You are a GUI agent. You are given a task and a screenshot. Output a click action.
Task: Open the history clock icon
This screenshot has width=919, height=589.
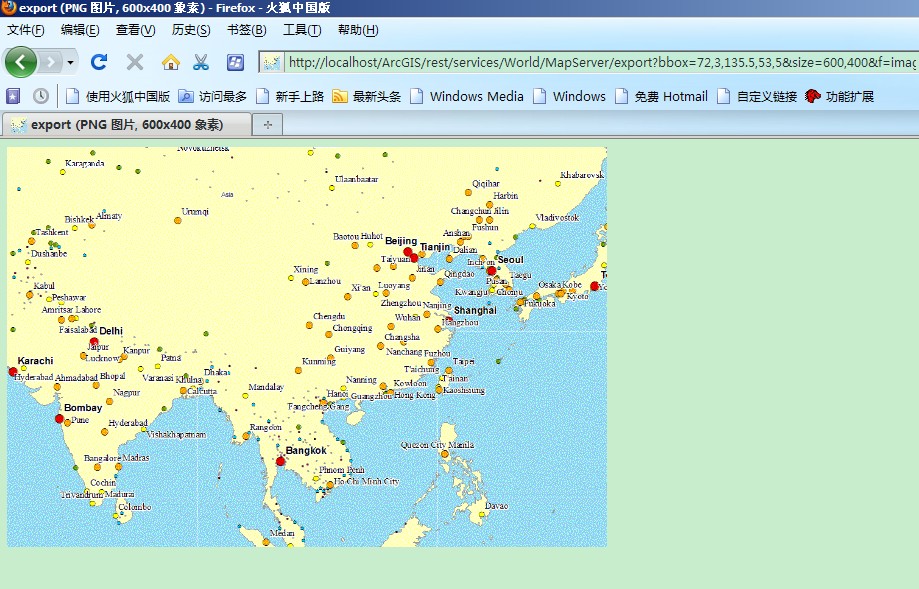[x=40, y=97]
